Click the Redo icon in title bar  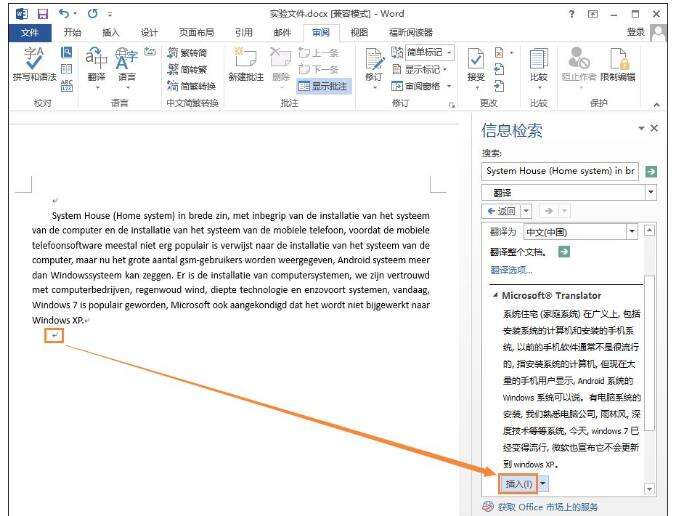(92, 14)
